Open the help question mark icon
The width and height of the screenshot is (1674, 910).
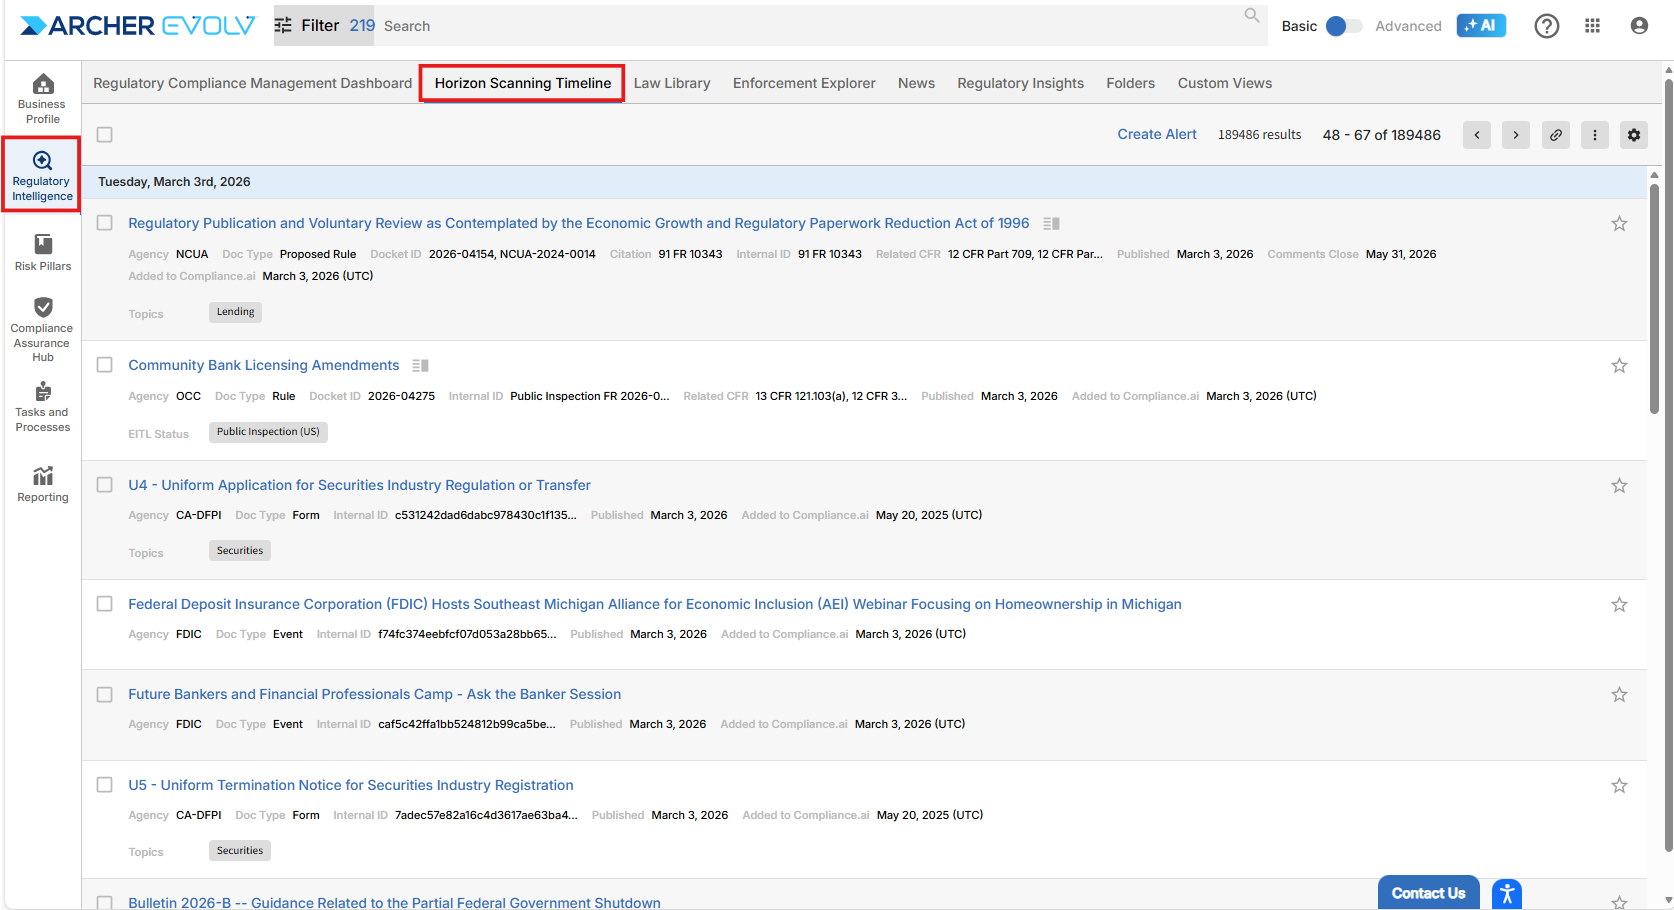(x=1546, y=26)
